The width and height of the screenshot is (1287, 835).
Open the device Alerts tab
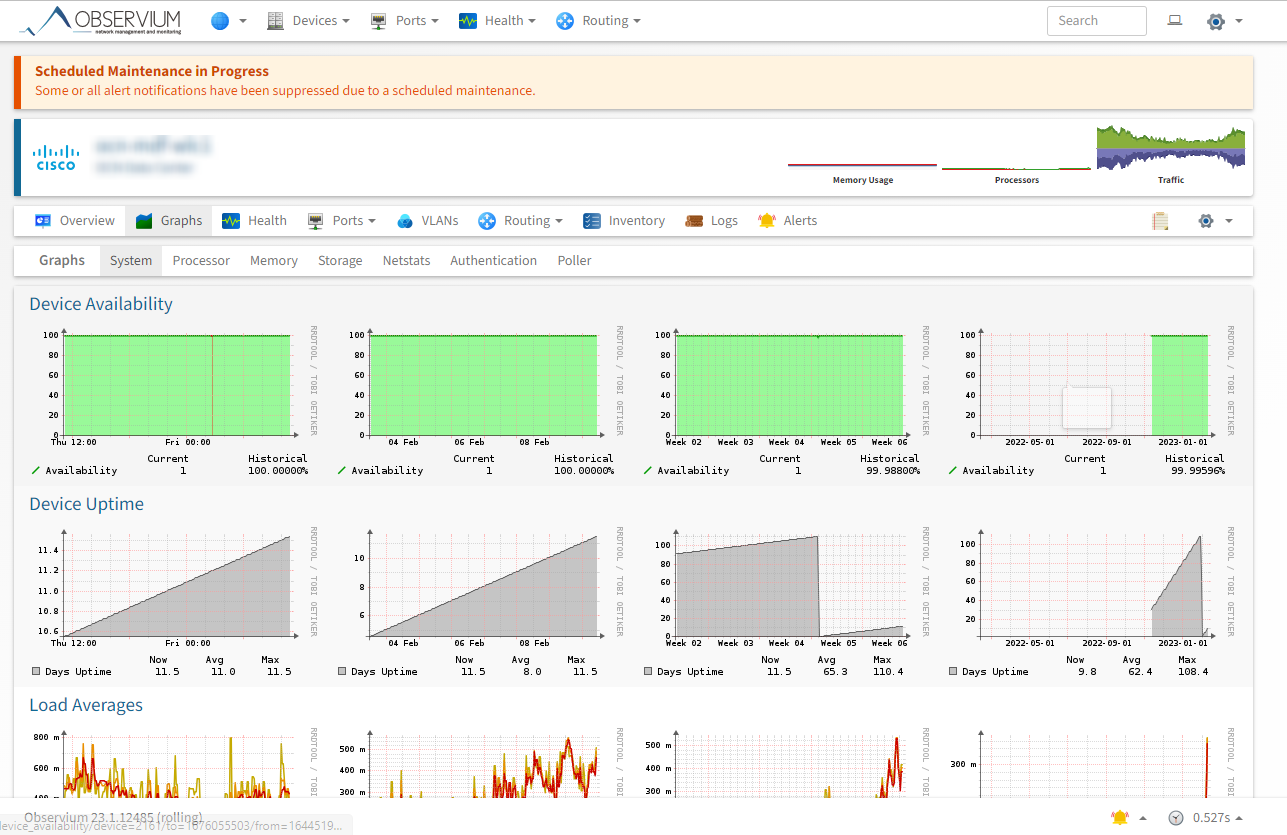pyautogui.click(x=788, y=221)
